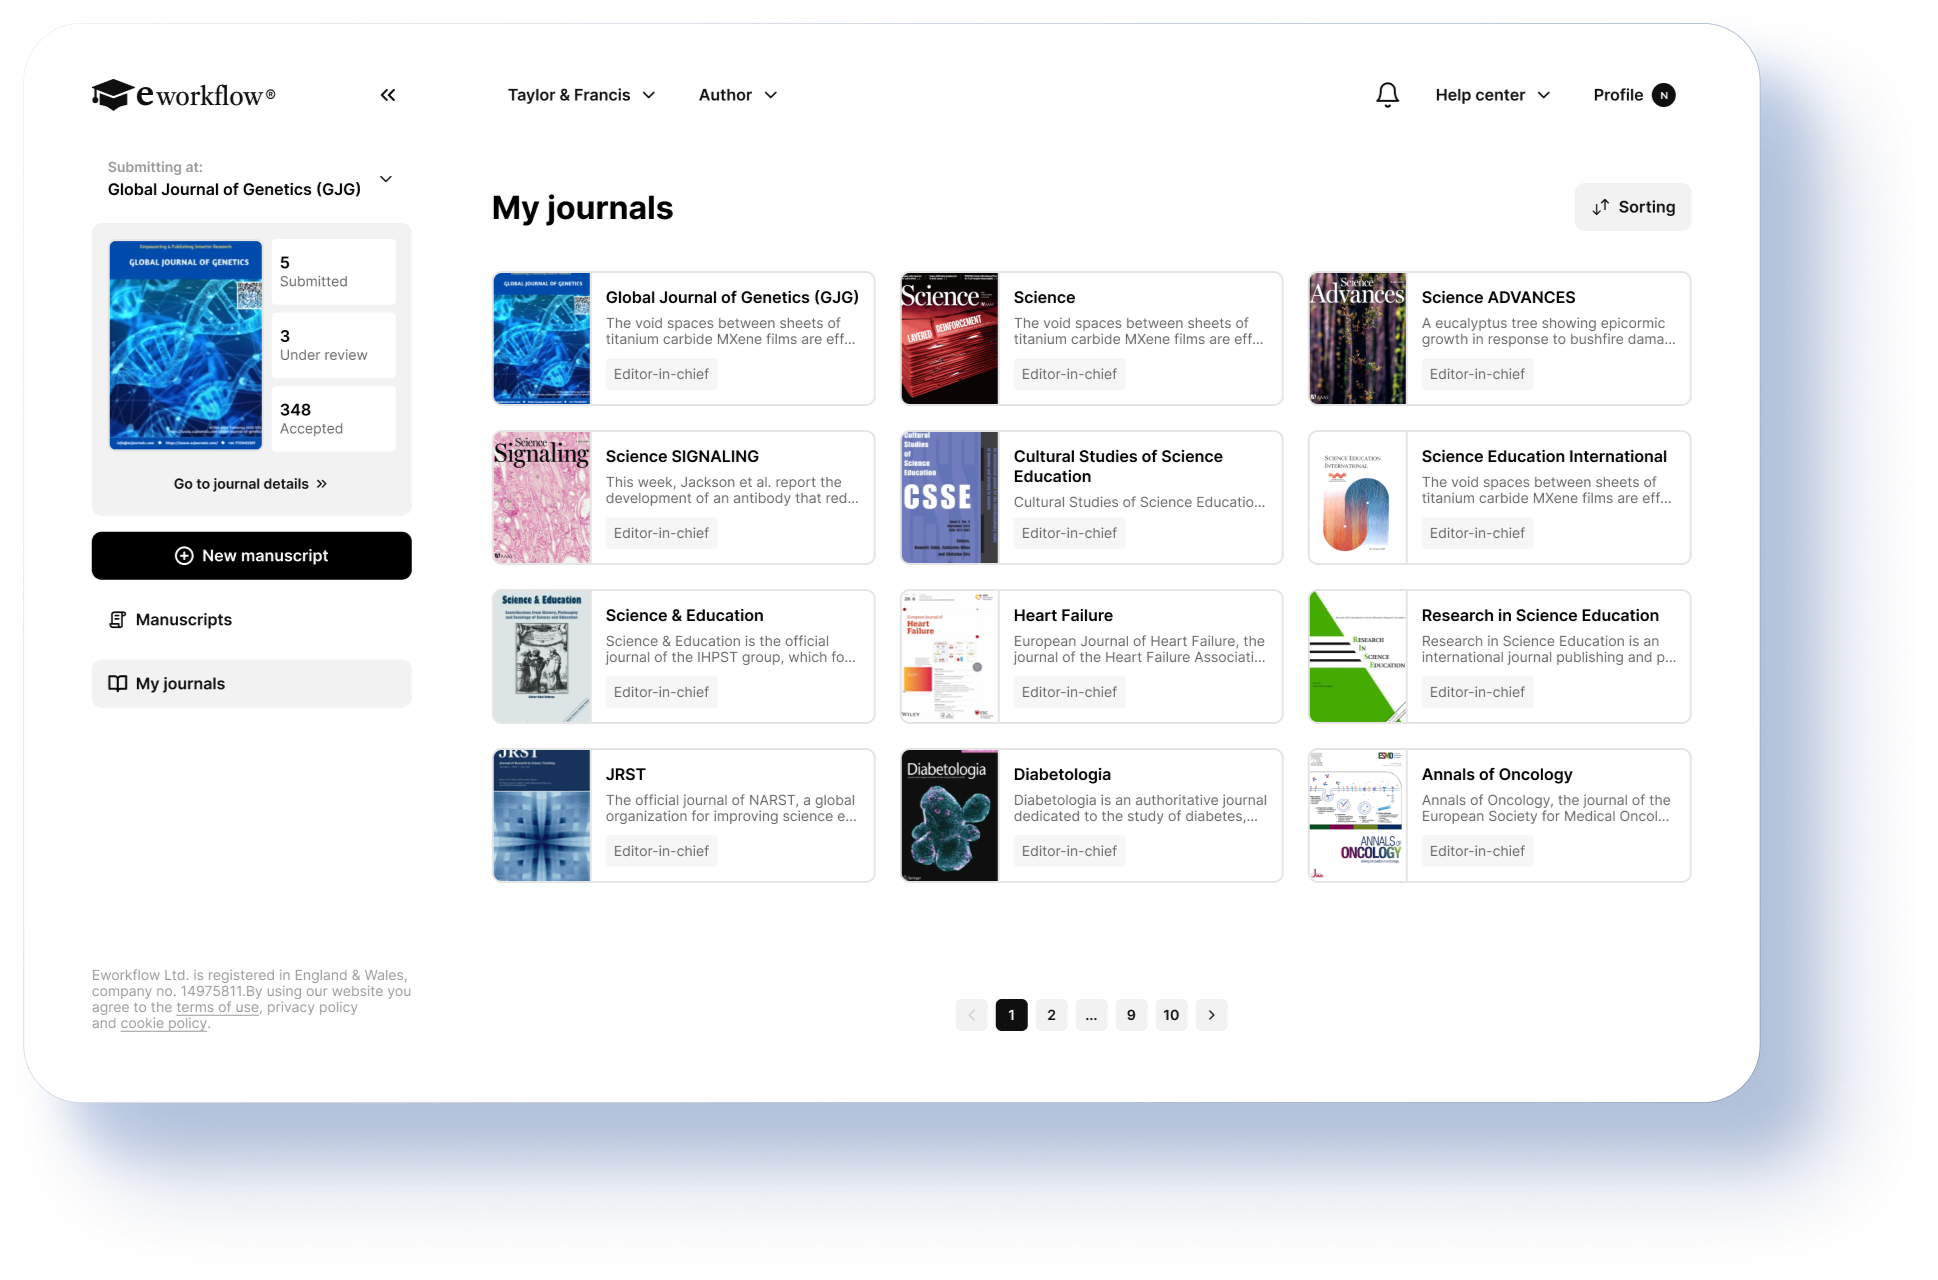Screen dimensions: 1938x1280
Task: Collapse sidebar with double chevron icon
Action: point(388,95)
